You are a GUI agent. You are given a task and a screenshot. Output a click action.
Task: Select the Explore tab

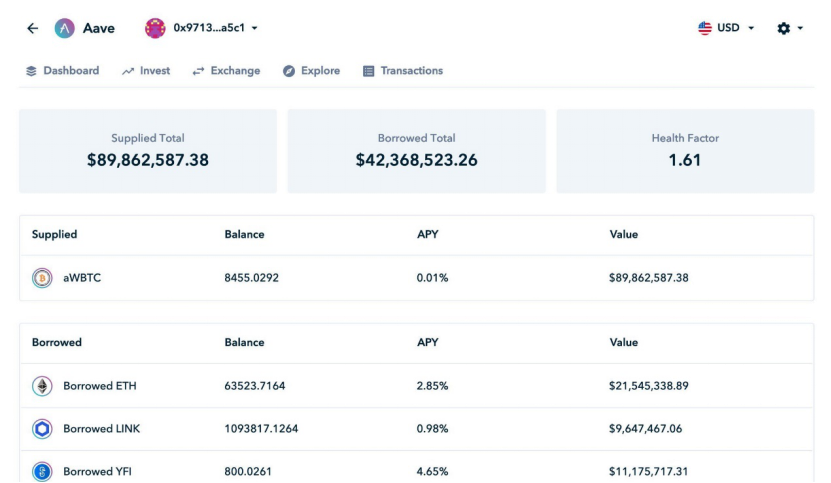(311, 71)
